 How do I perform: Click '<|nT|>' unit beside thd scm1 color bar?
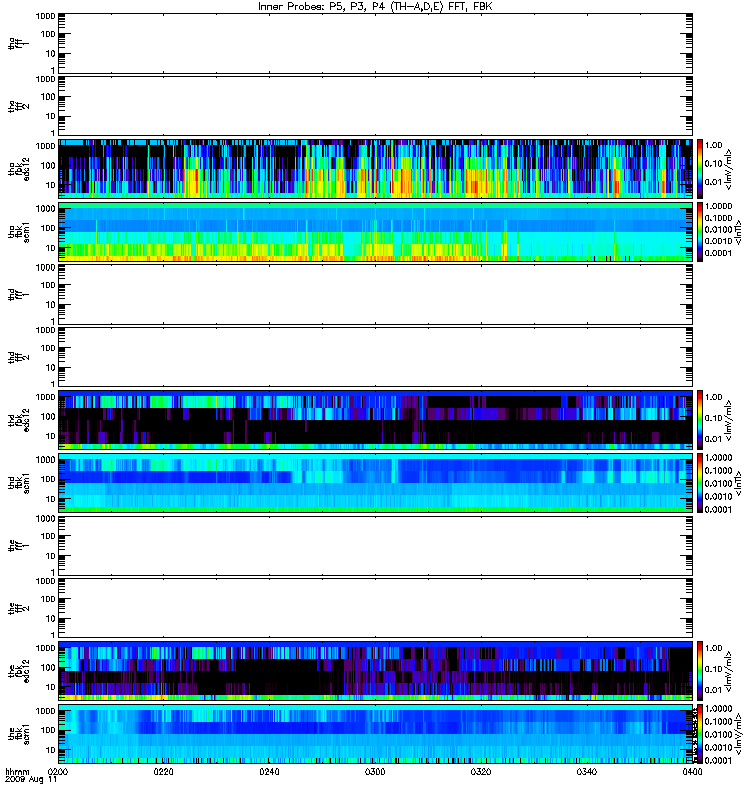(x=738, y=483)
